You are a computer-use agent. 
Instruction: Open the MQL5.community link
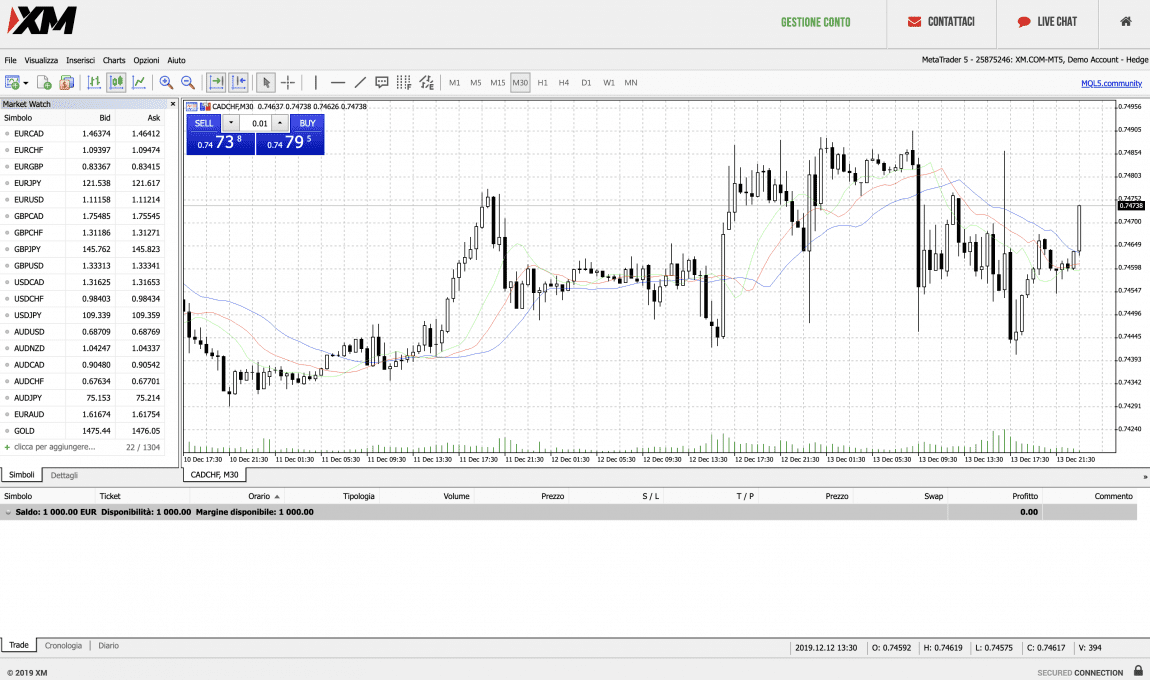coord(1111,83)
